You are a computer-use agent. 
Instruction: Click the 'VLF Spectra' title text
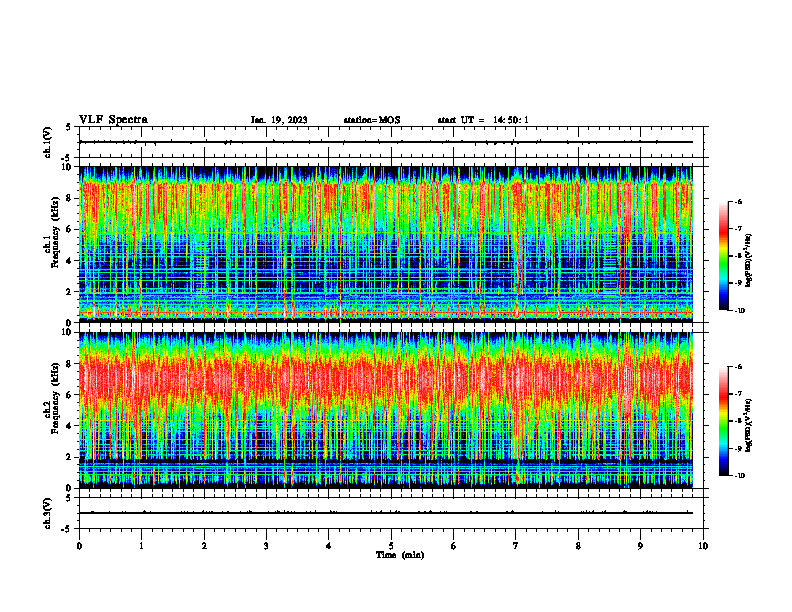point(113,120)
